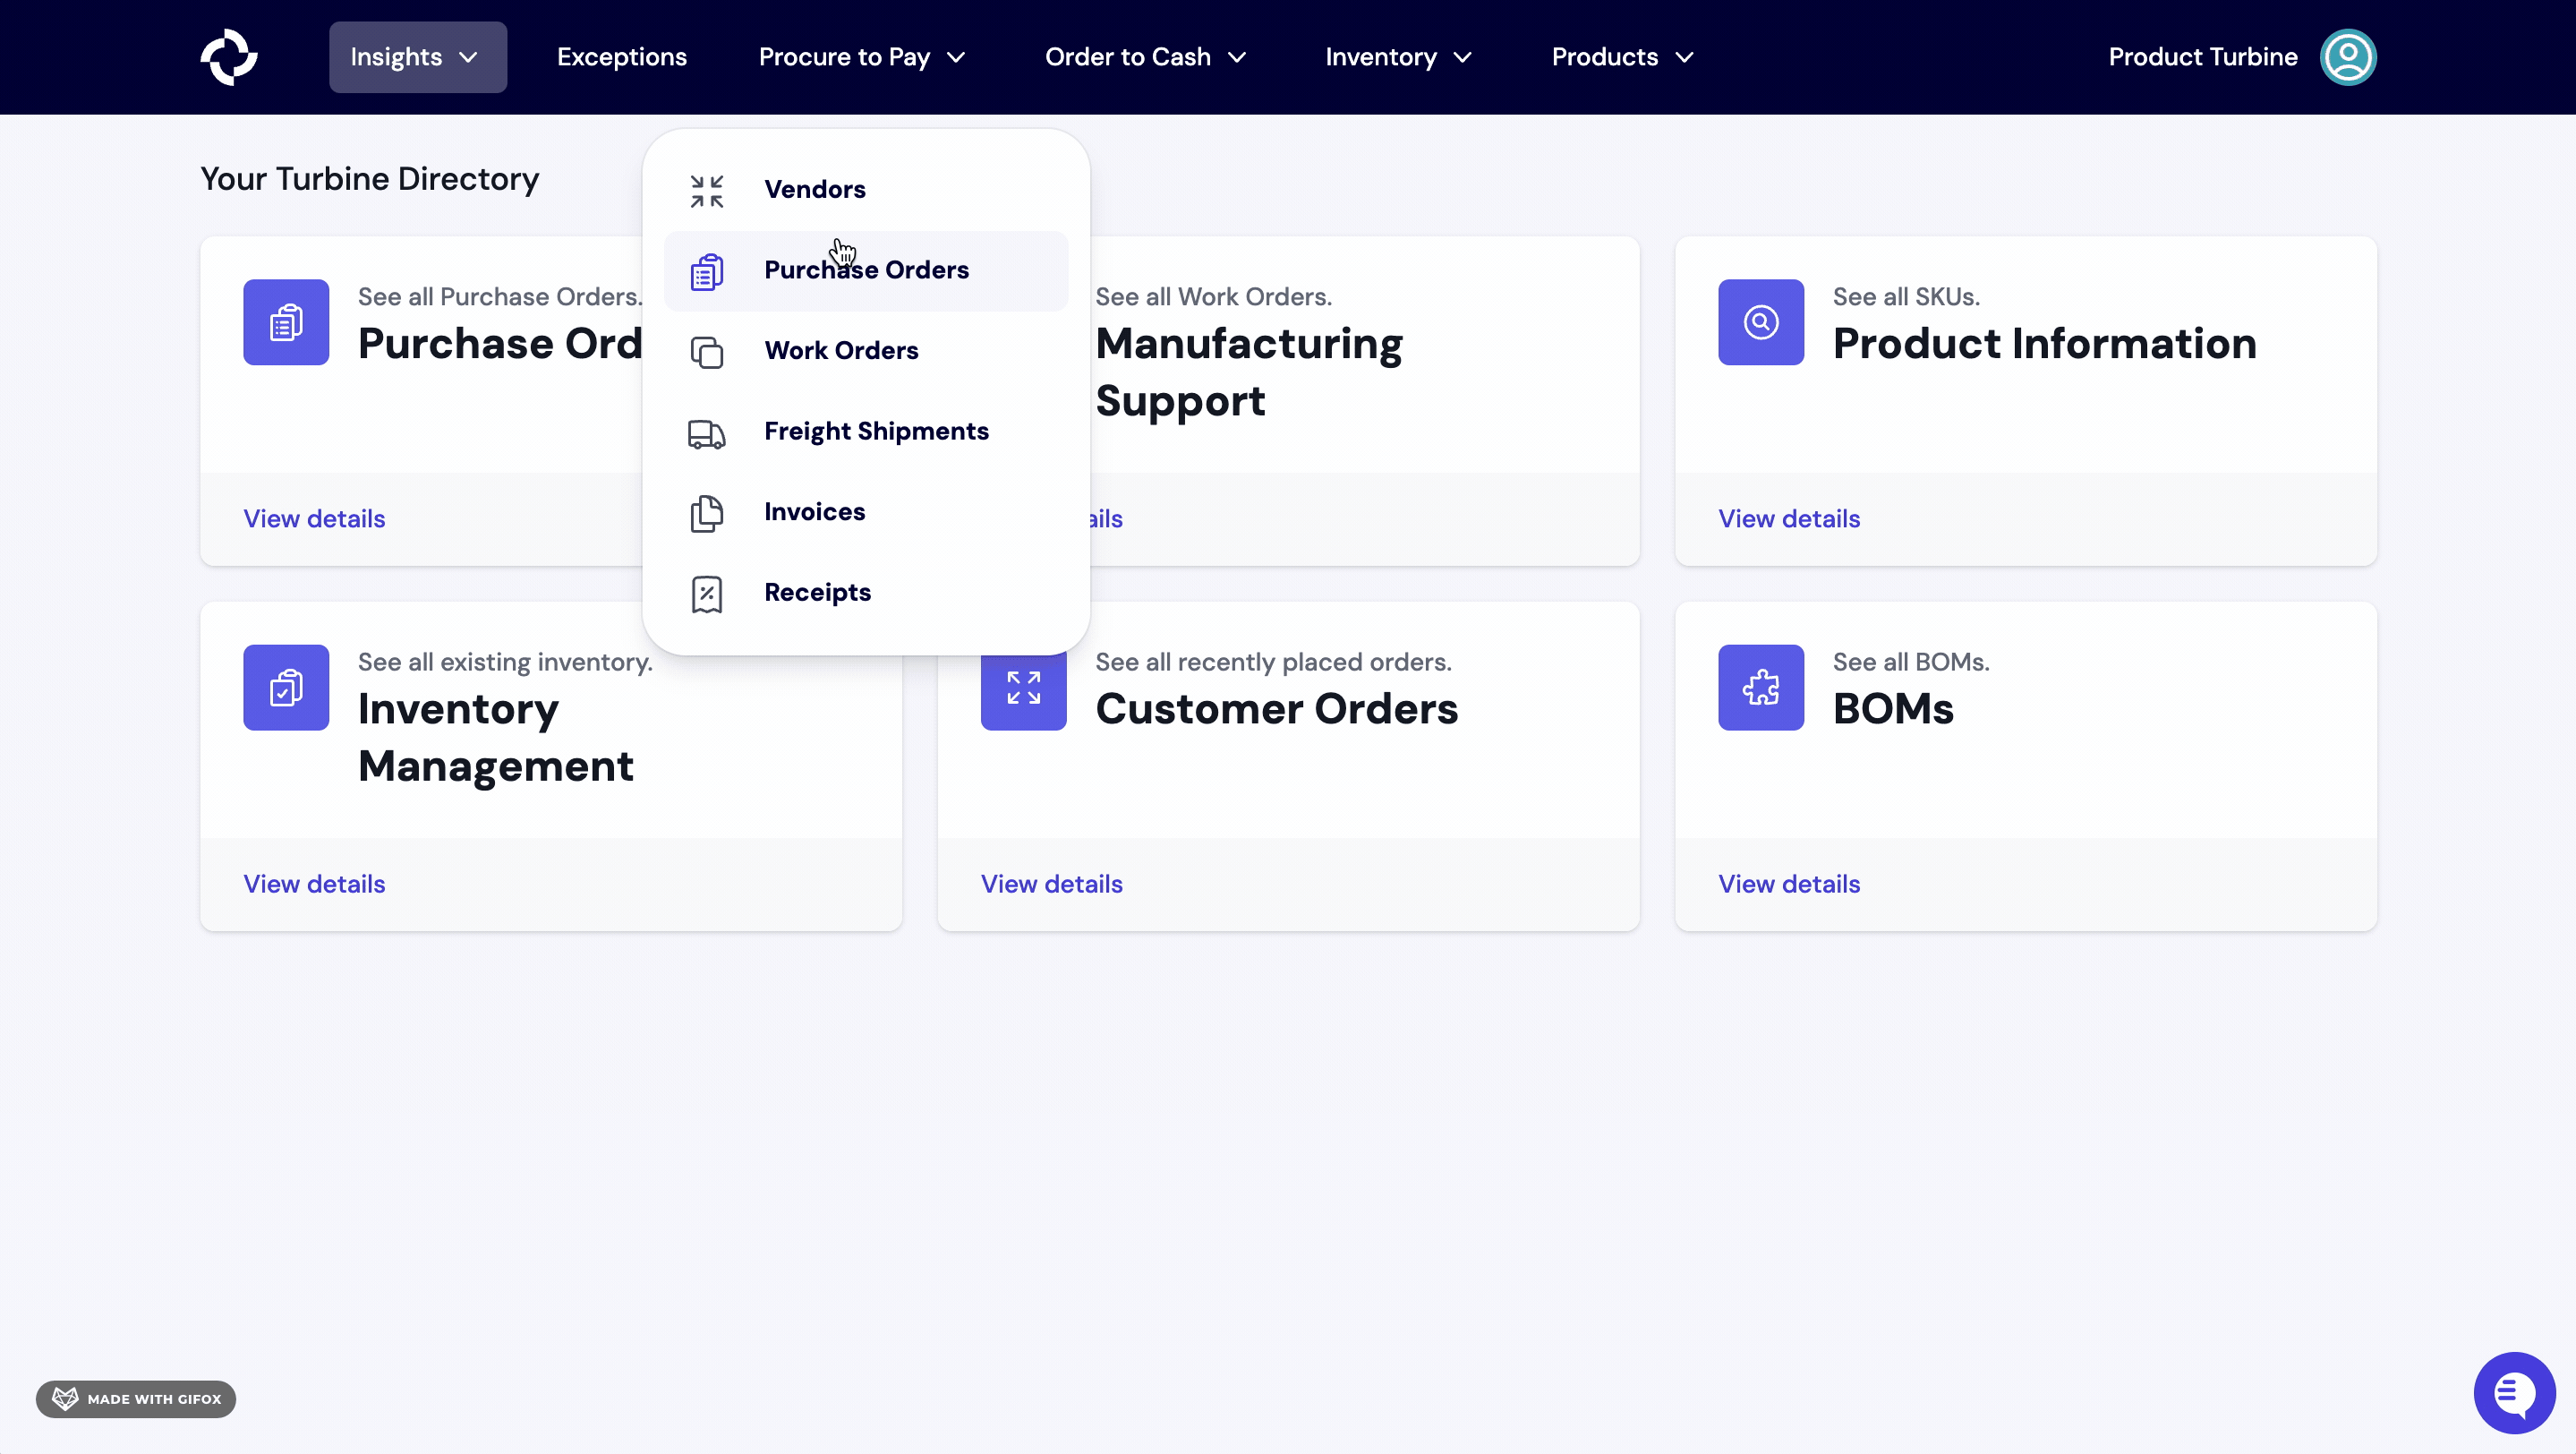Image resolution: width=2576 pixels, height=1454 pixels.
Task: Click View details under BOMs
Action: pyautogui.click(x=1788, y=884)
